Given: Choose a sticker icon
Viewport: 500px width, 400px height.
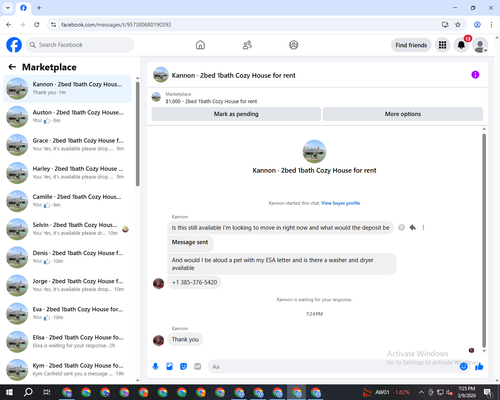Looking at the screenshot, I should pyautogui.click(x=183, y=367).
